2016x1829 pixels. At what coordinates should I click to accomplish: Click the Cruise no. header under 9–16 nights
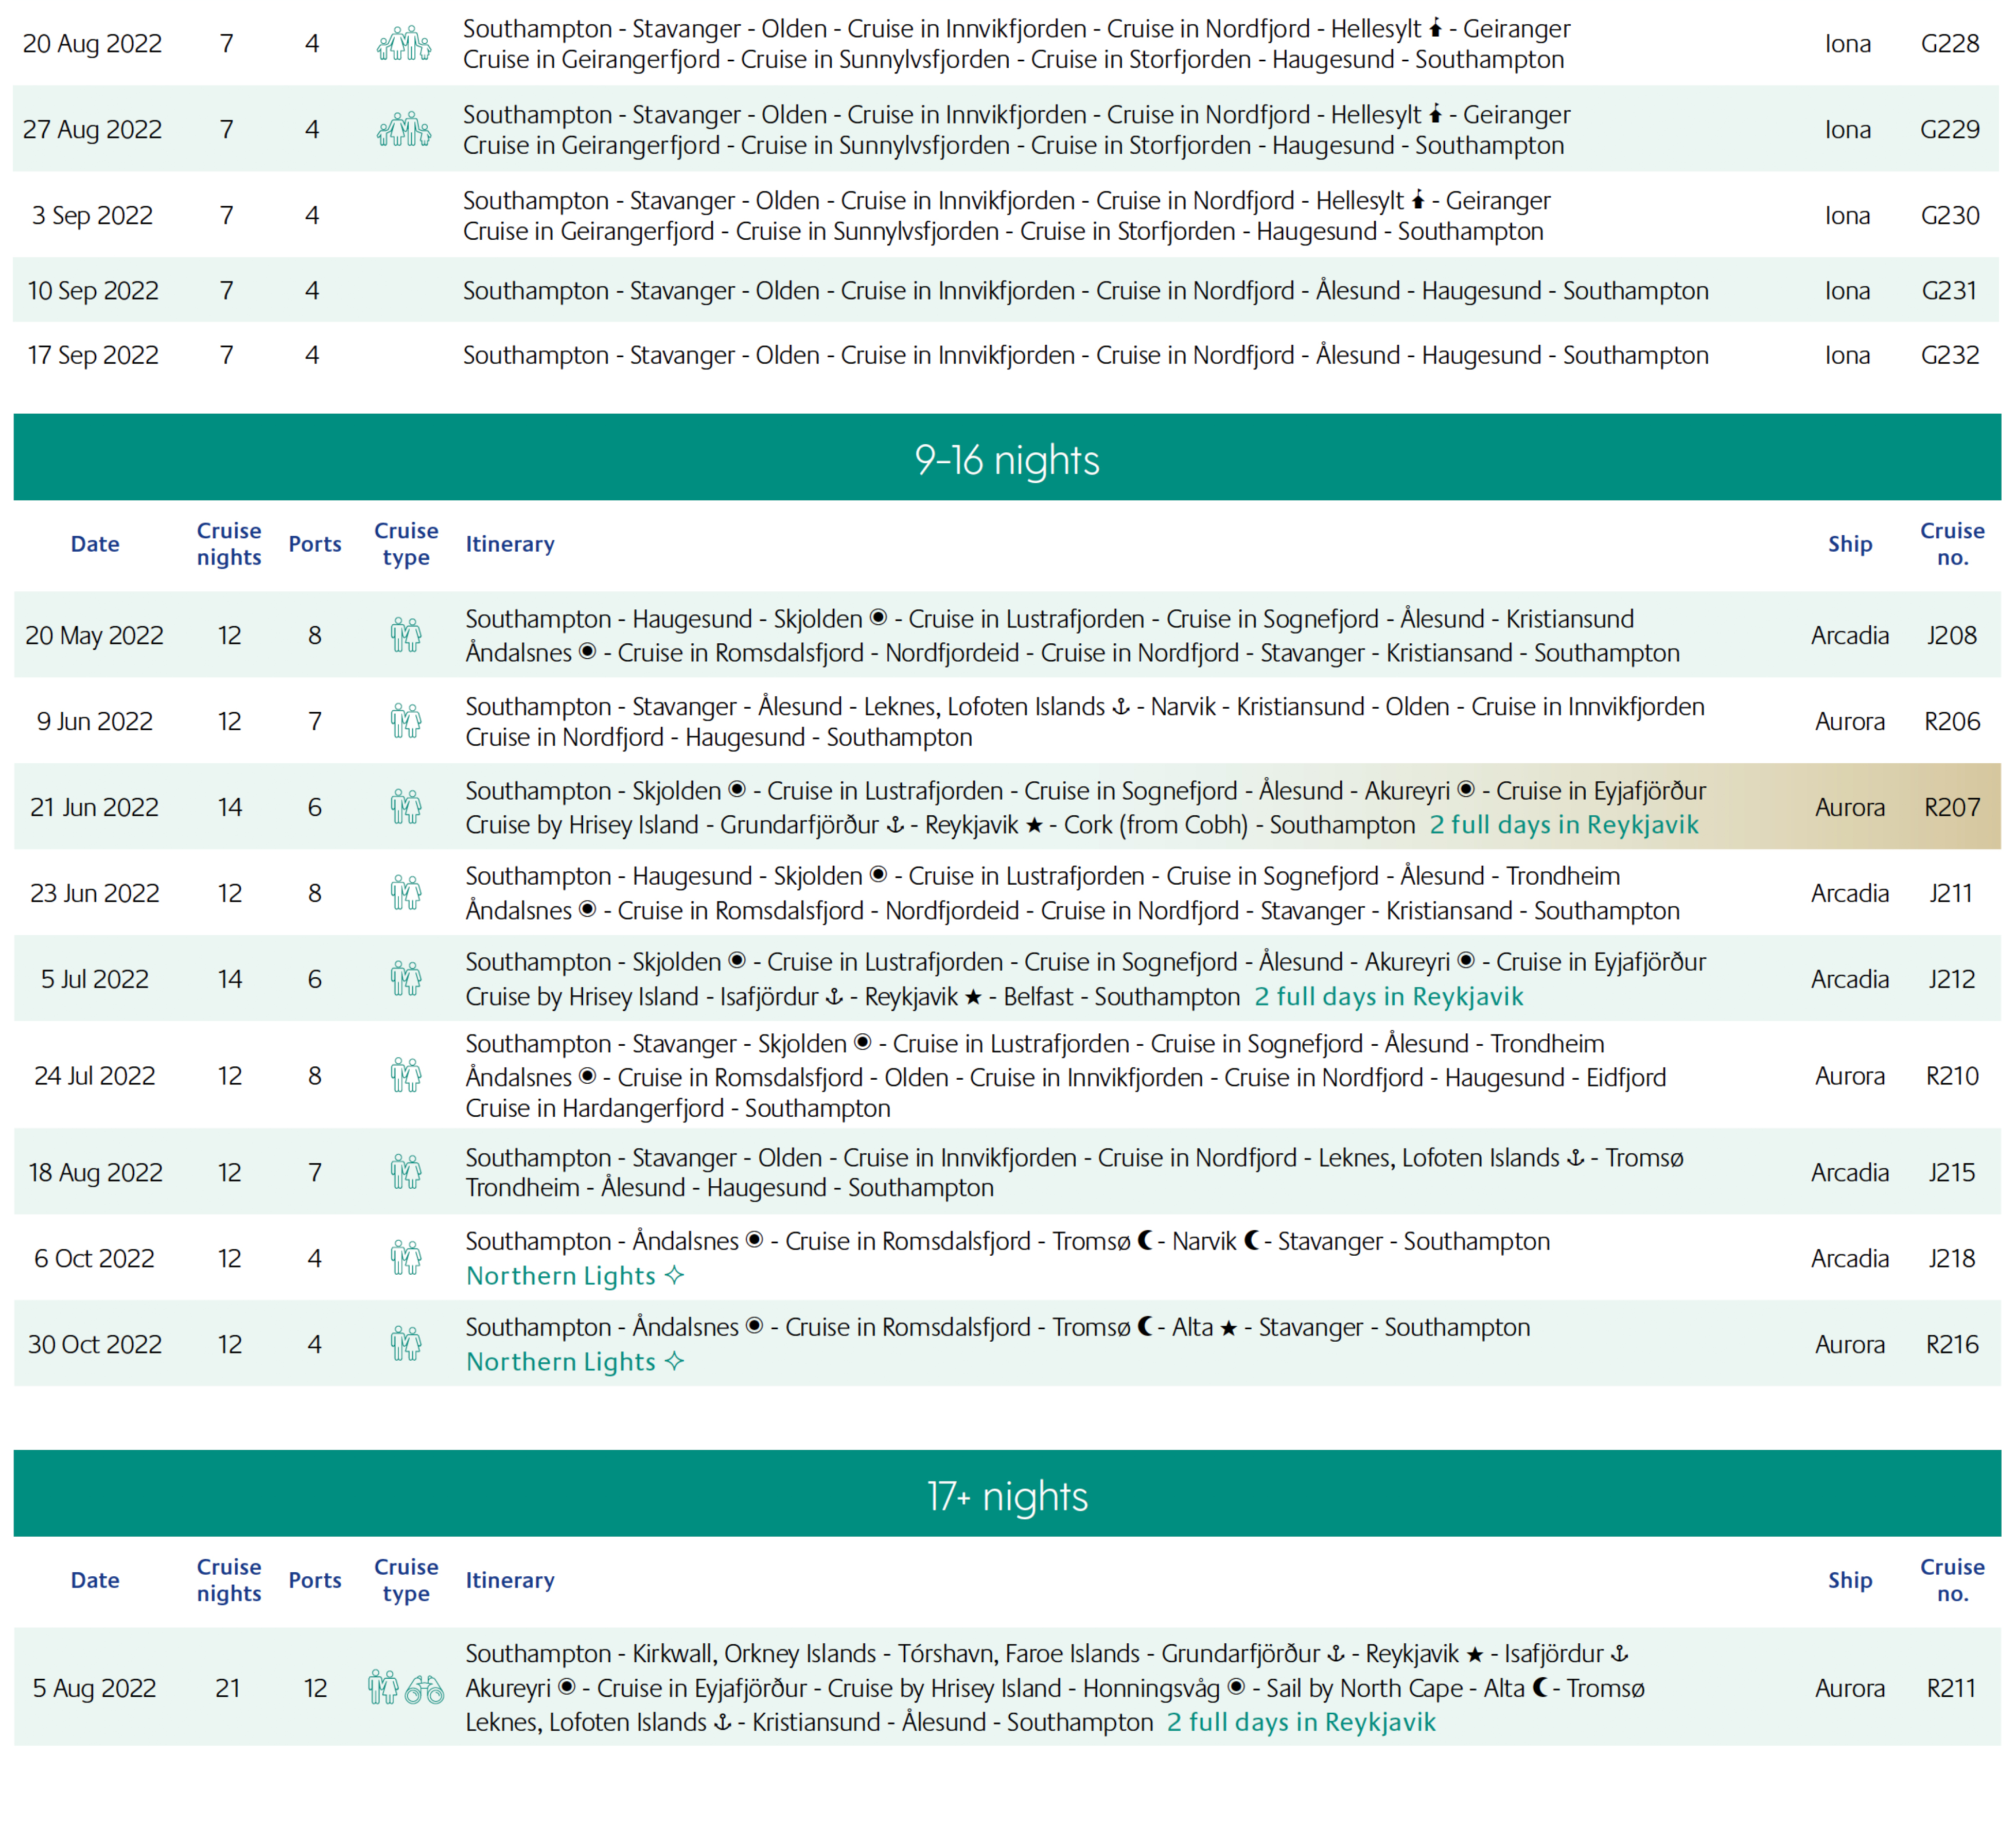pyautogui.click(x=1952, y=544)
